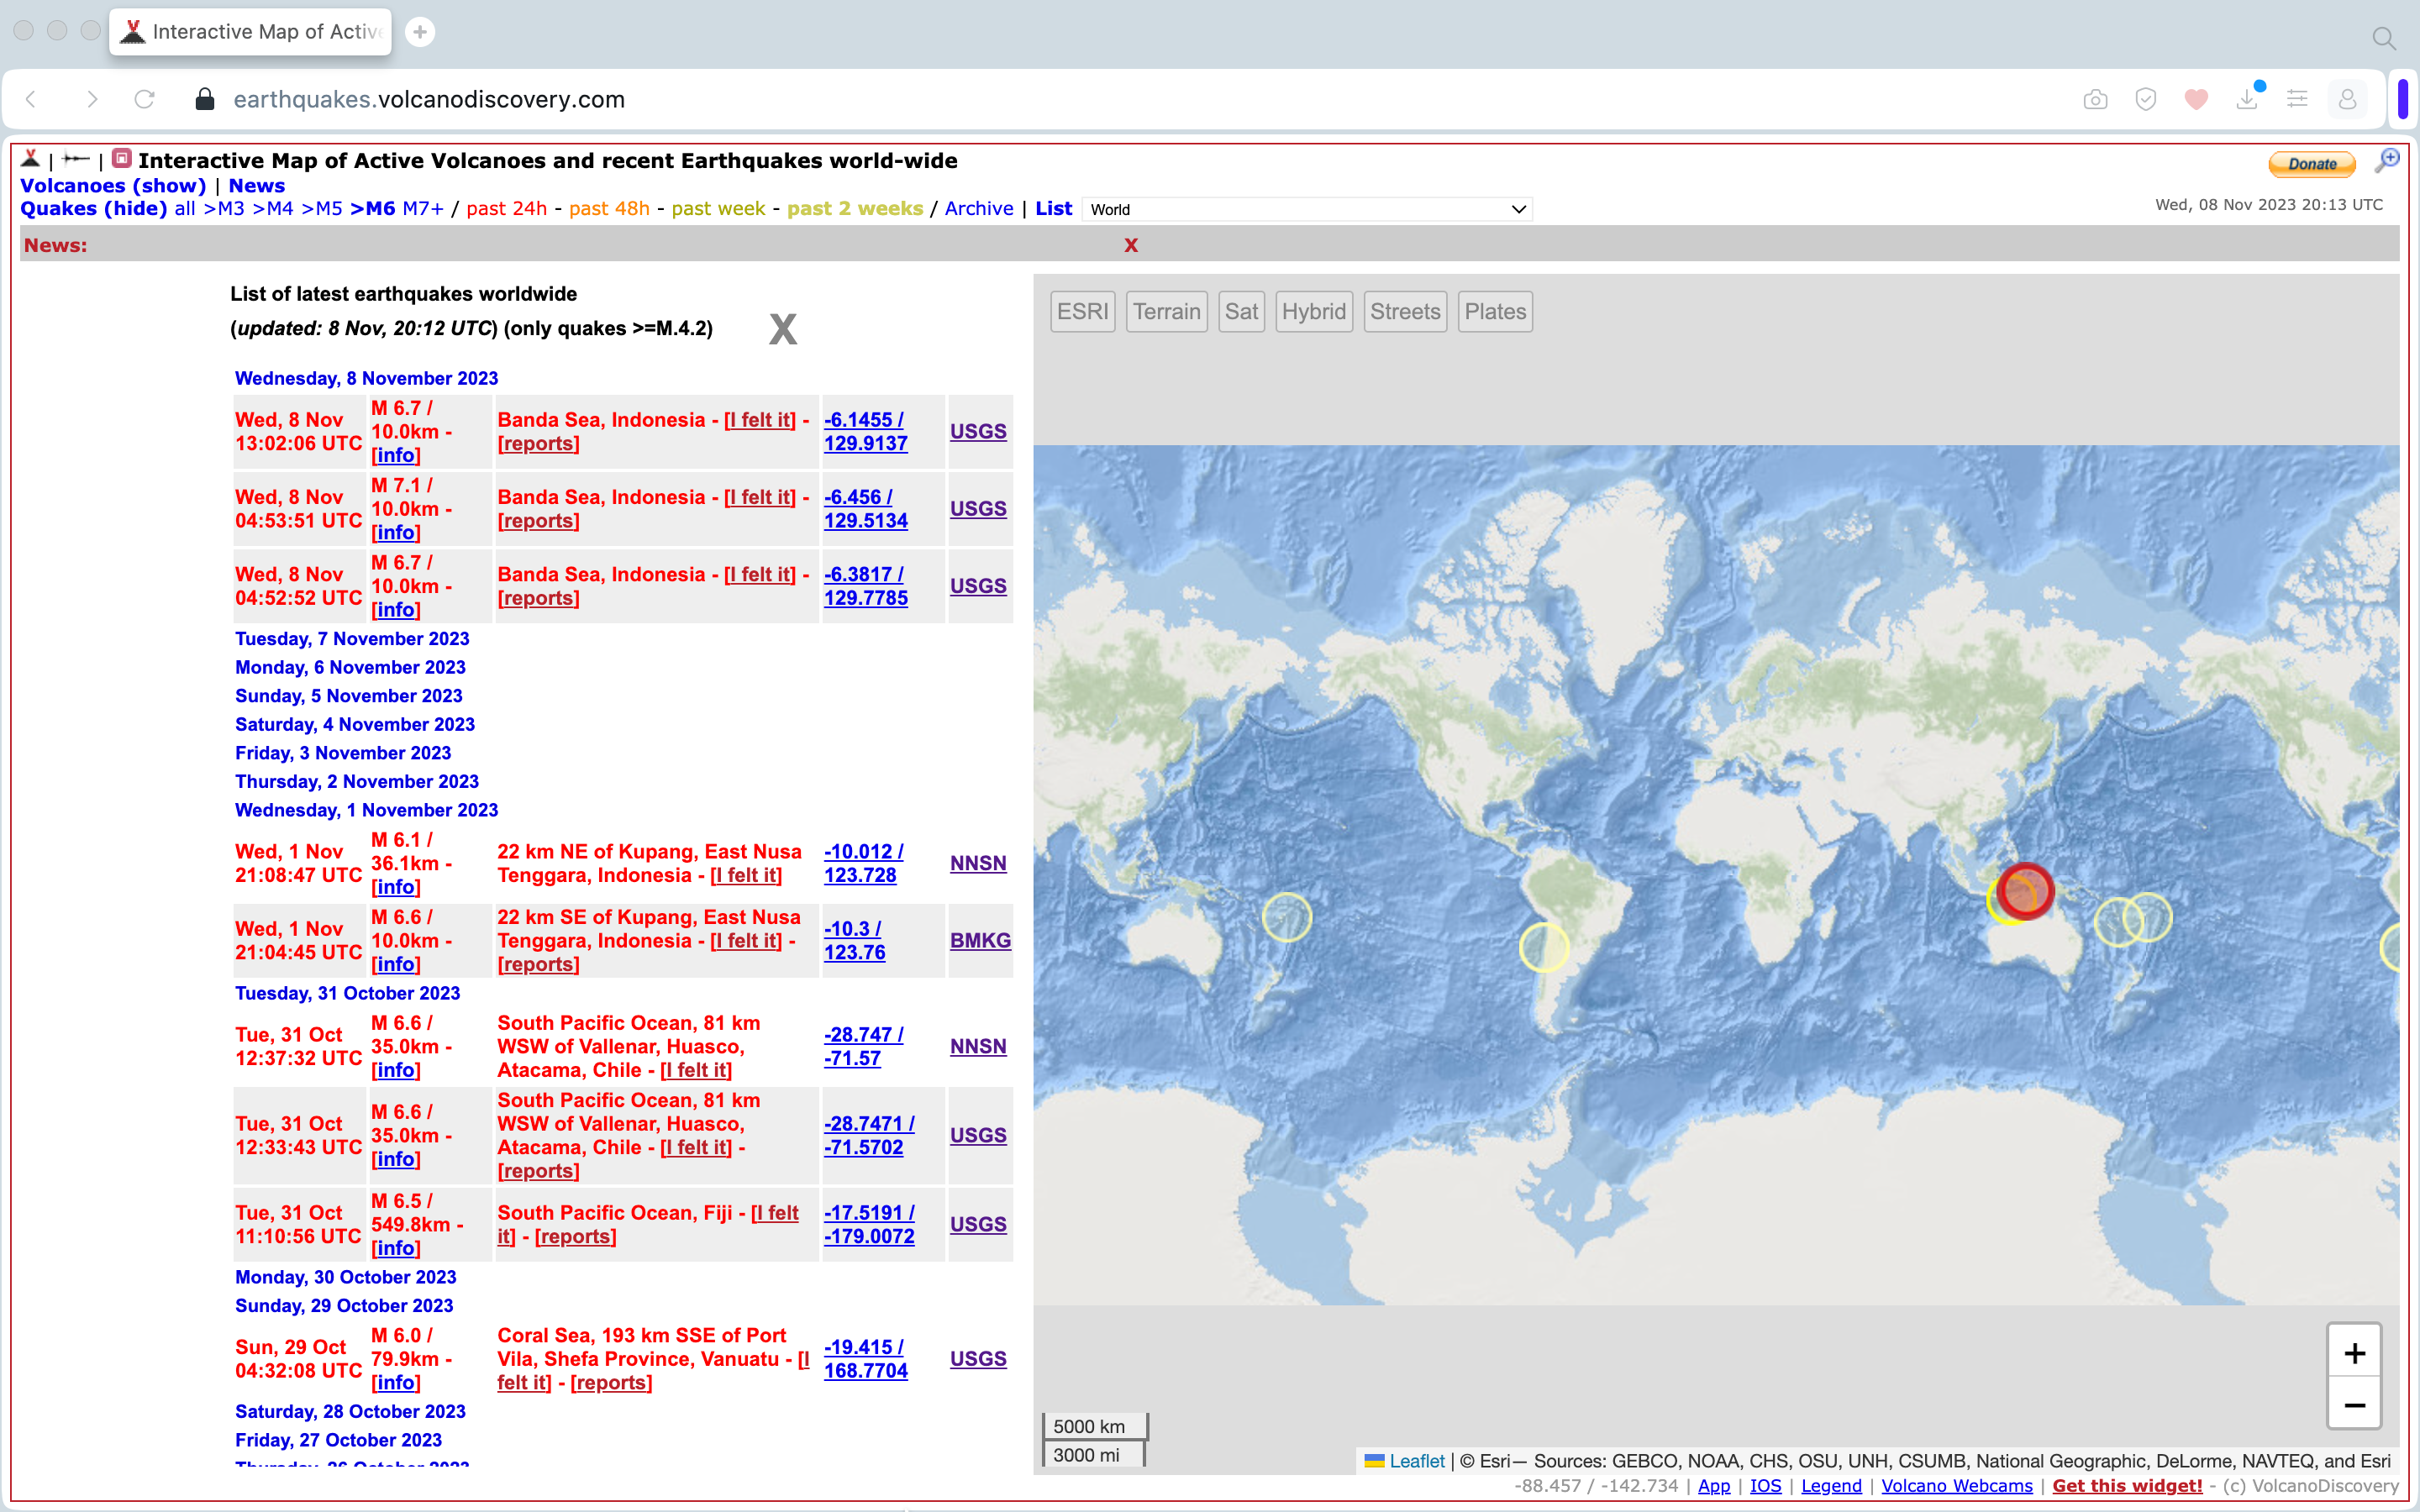Zoom out the map with minus button

(x=2354, y=1405)
